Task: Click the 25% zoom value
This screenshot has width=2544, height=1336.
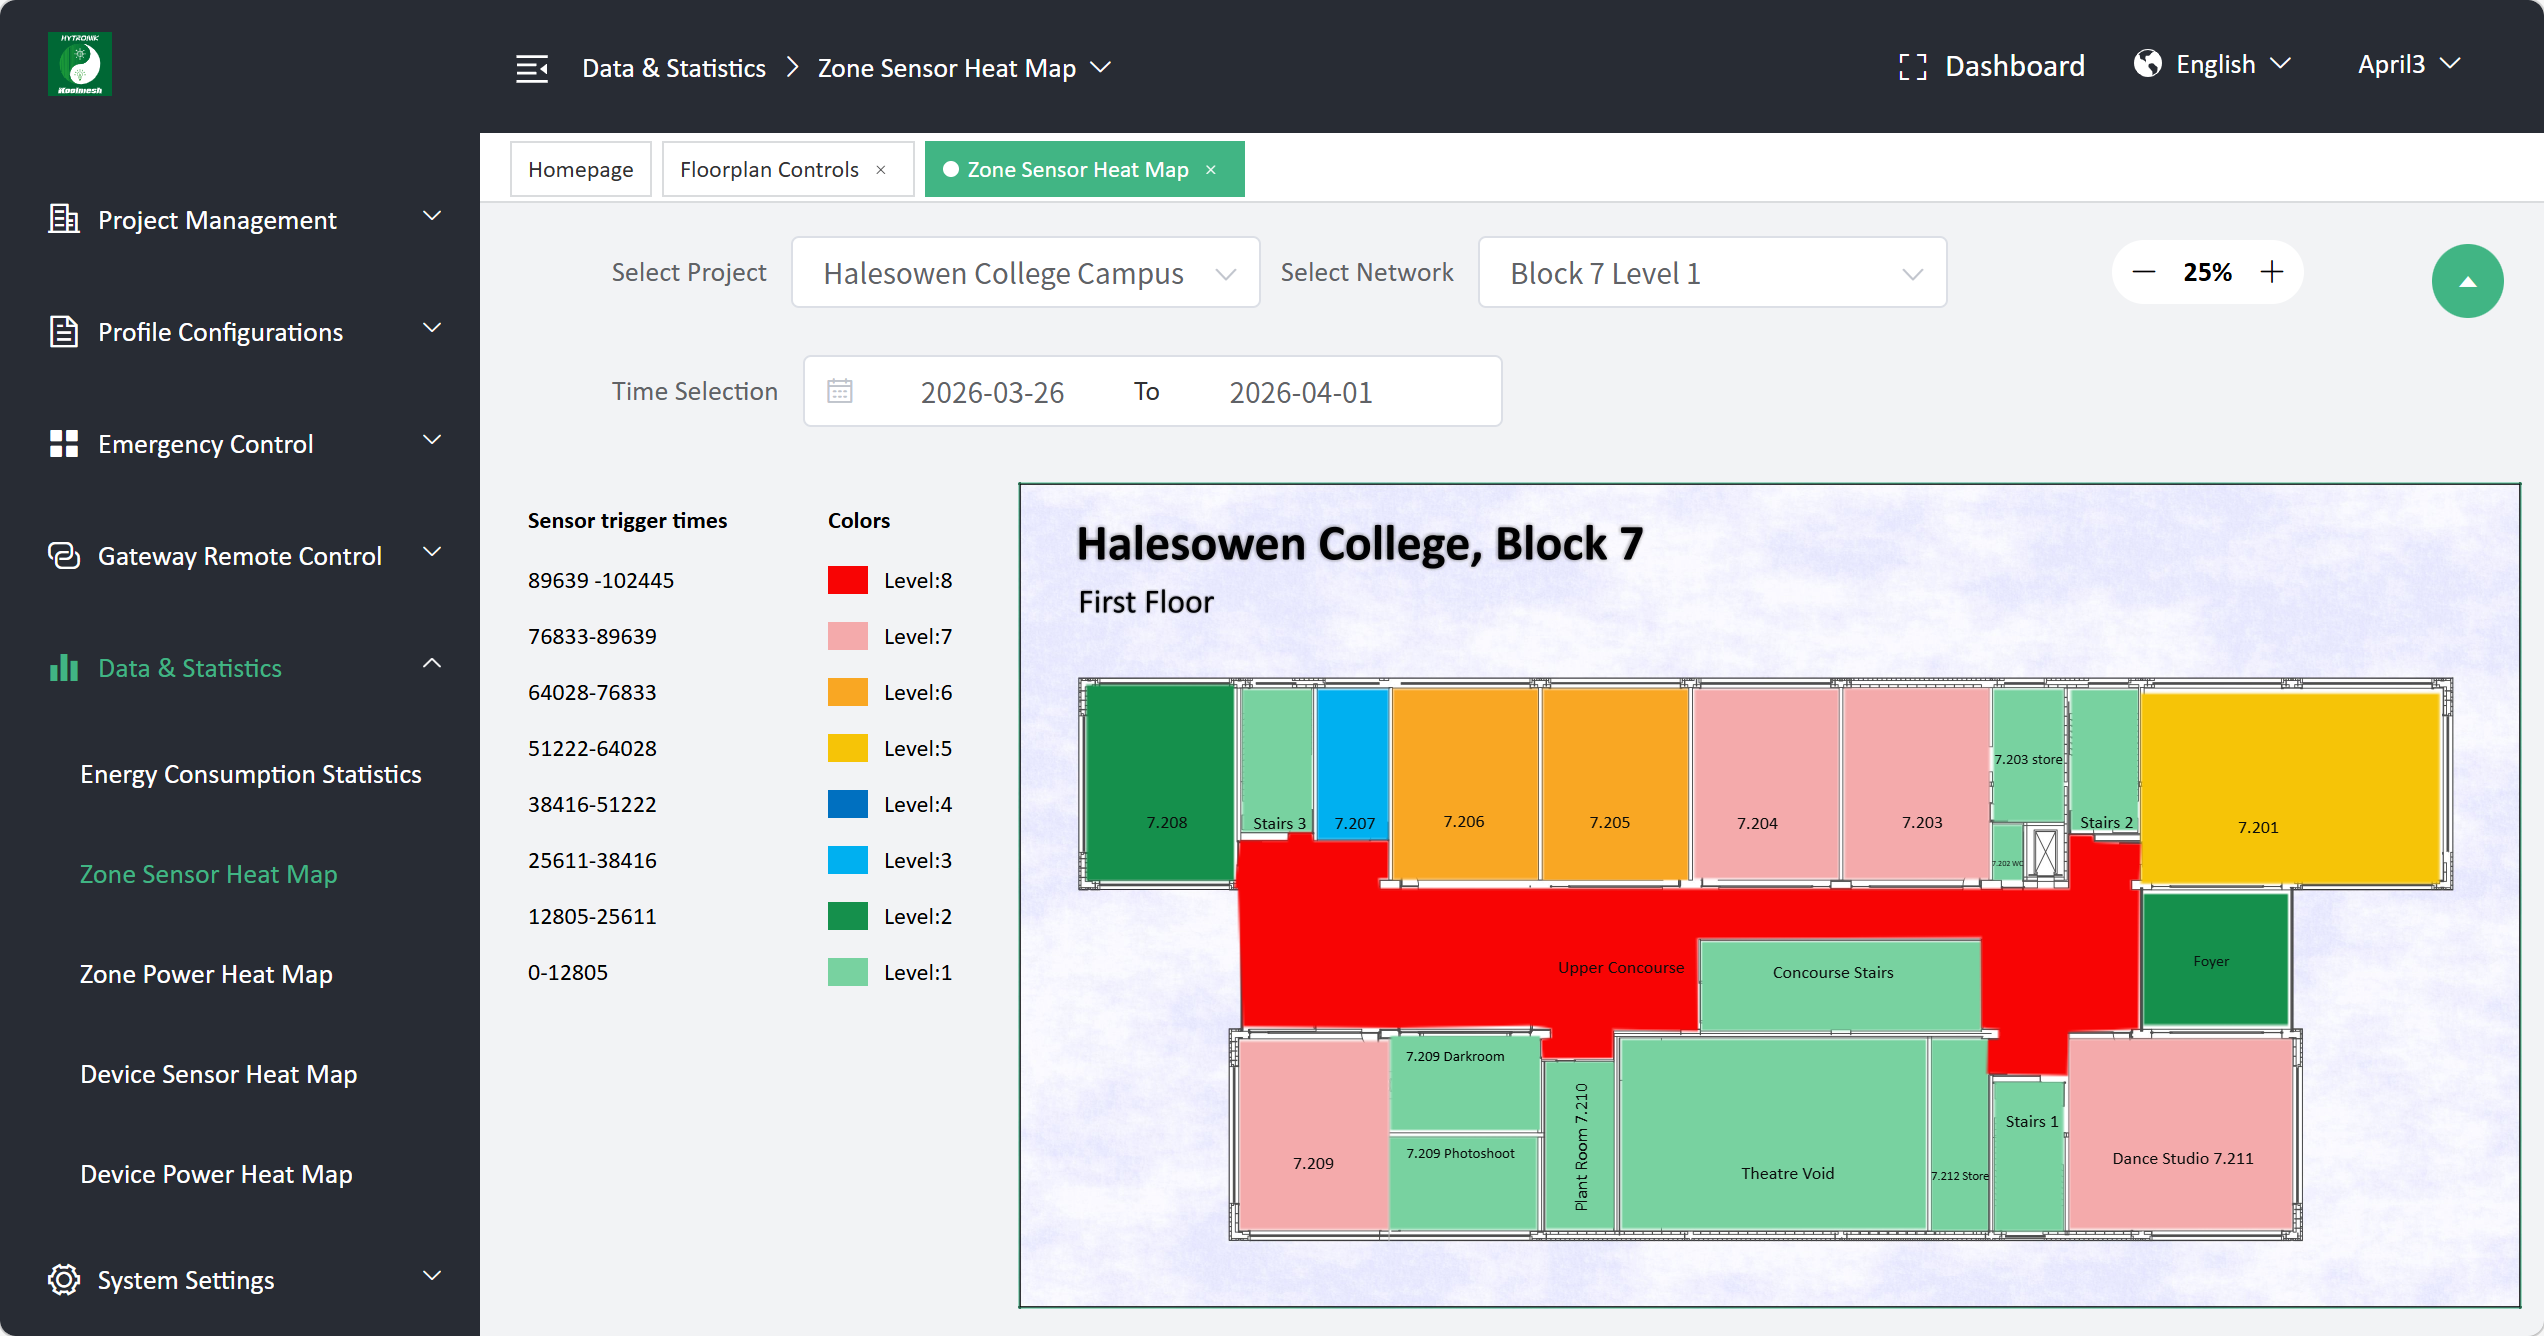Action: (2208, 272)
